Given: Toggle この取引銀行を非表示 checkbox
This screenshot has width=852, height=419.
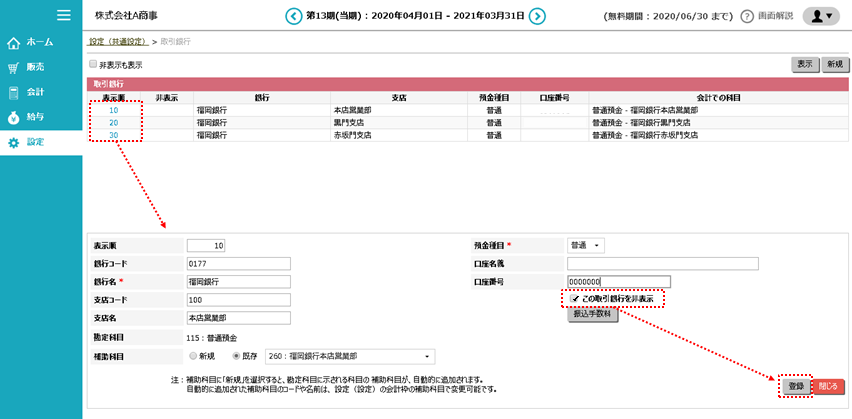Looking at the screenshot, I should (573, 299).
